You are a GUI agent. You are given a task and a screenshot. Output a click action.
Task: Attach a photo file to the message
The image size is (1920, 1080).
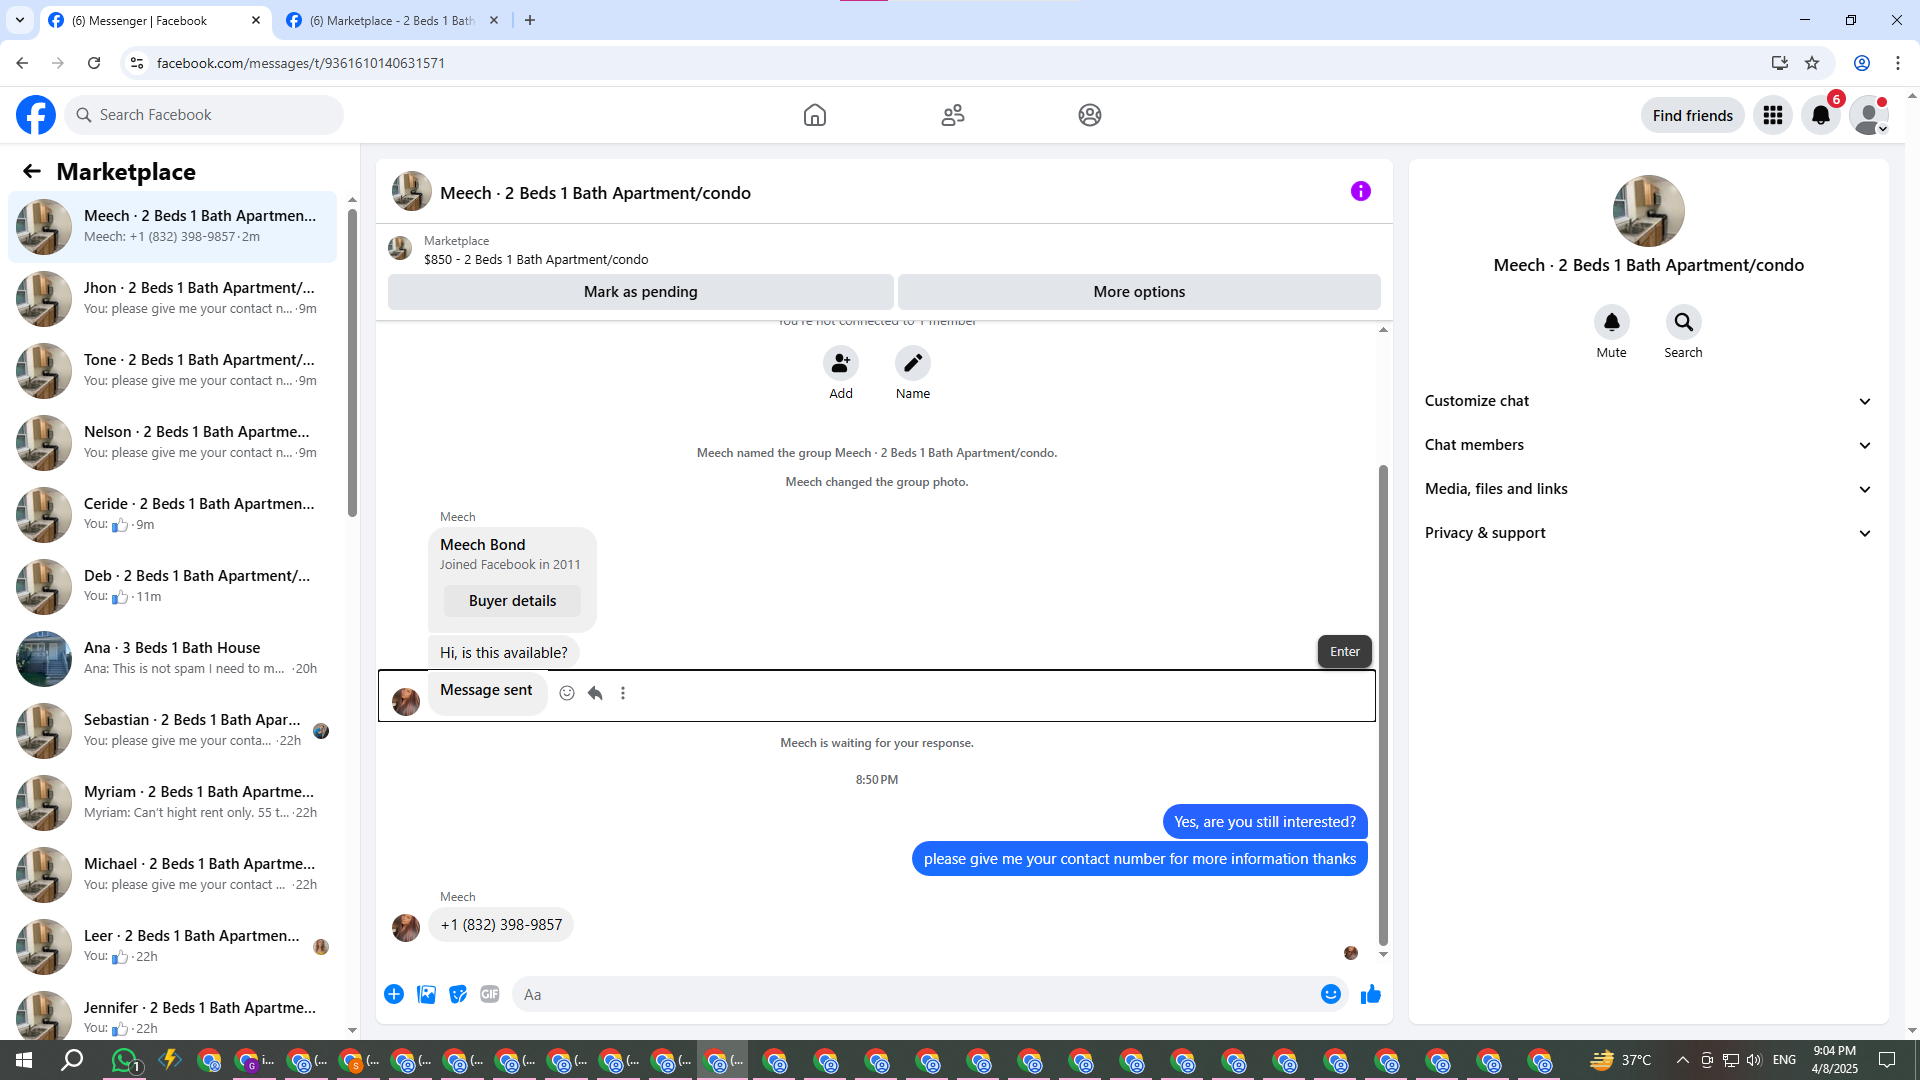pyautogui.click(x=426, y=994)
